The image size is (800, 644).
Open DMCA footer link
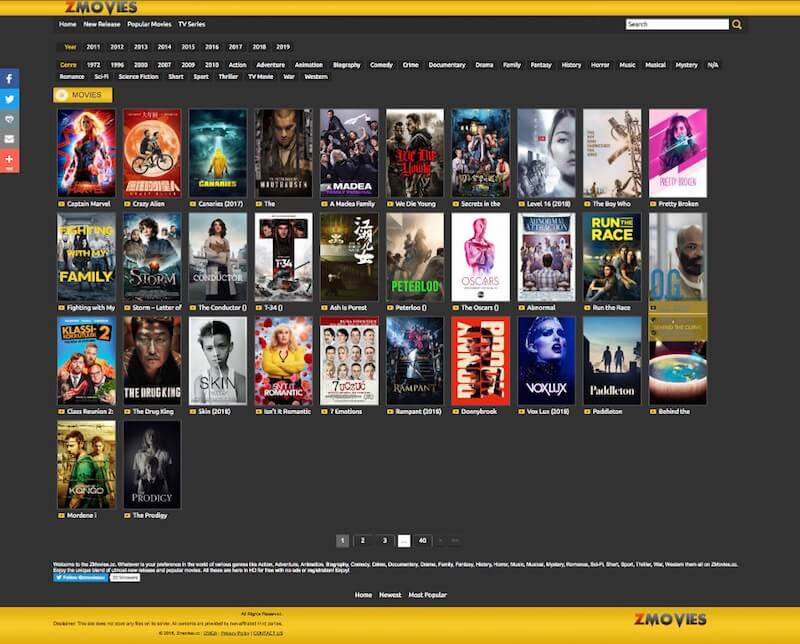click(x=210, y=633)
